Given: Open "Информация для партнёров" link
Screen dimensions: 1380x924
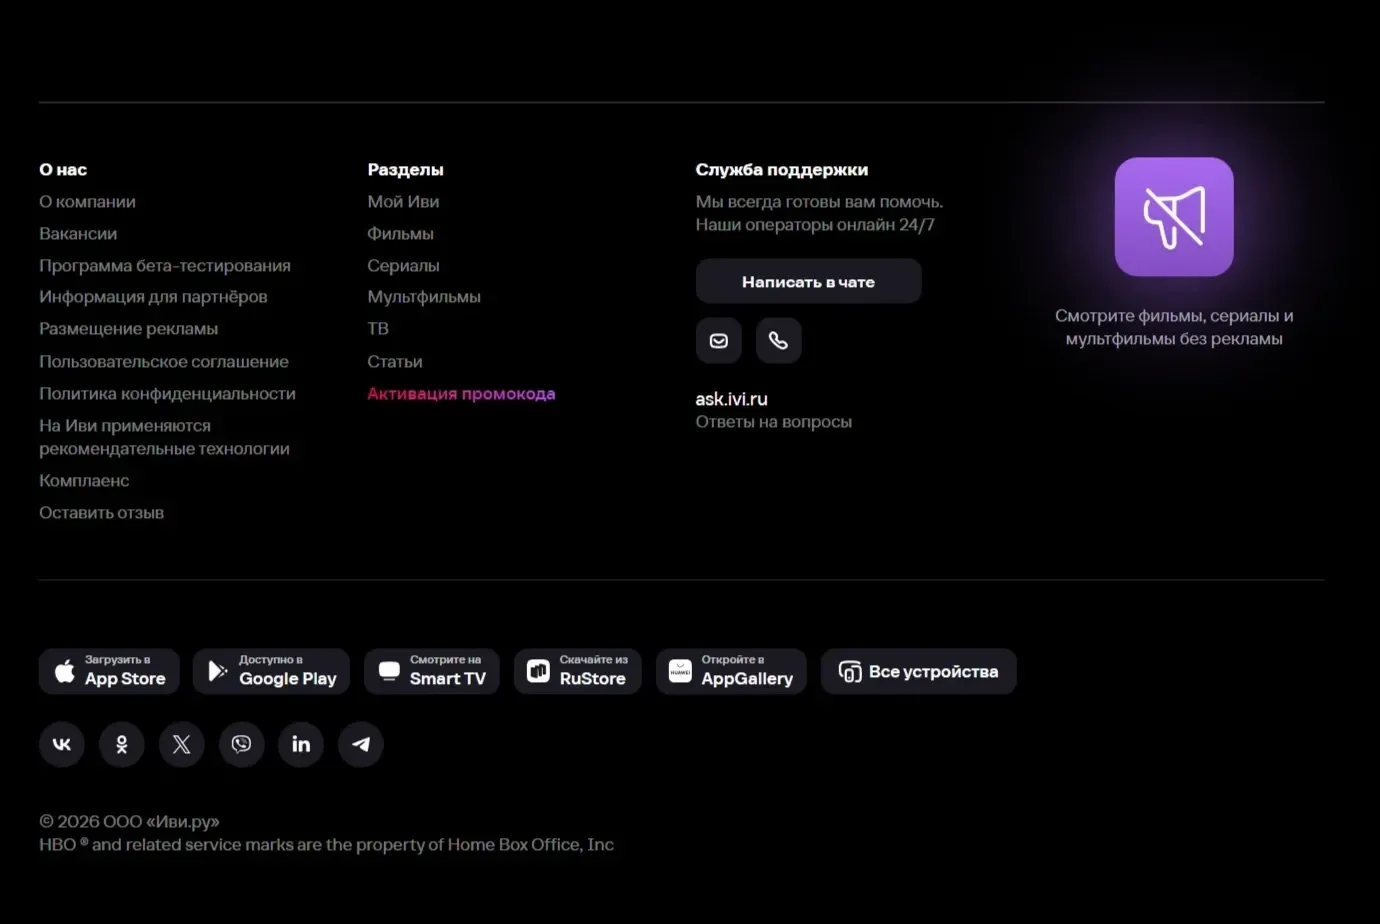Looking at the screenshot, I should [153, 297].
